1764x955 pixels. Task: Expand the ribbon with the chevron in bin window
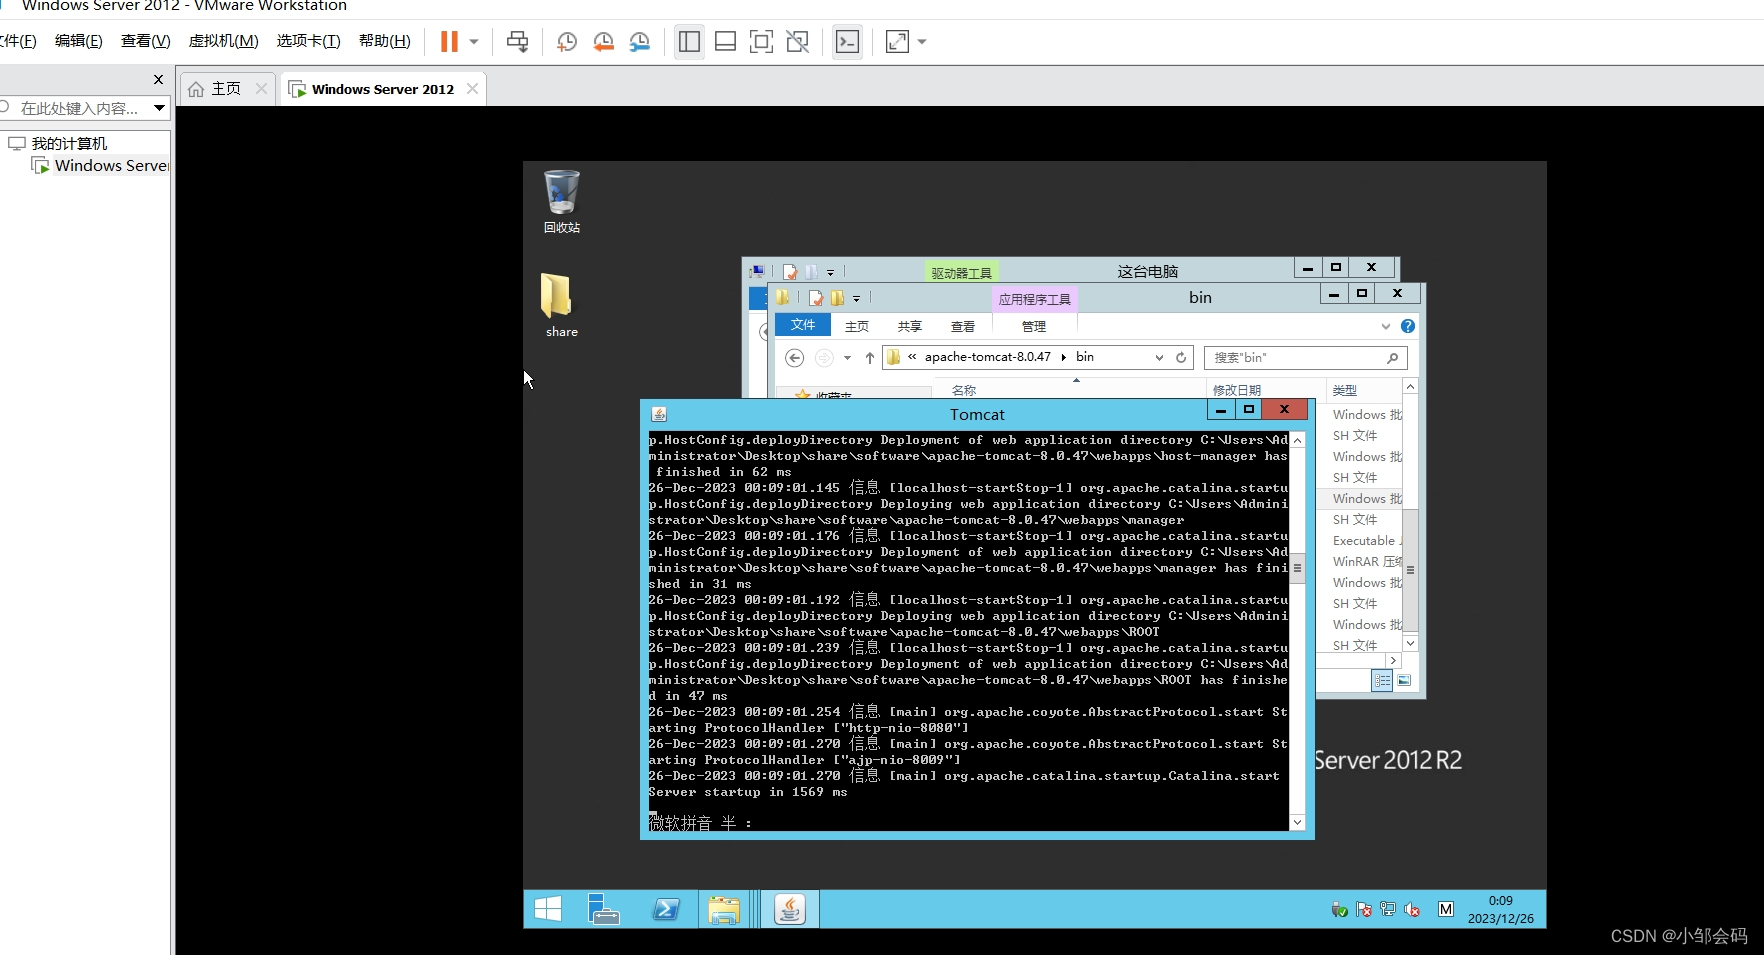point(1385,326)
